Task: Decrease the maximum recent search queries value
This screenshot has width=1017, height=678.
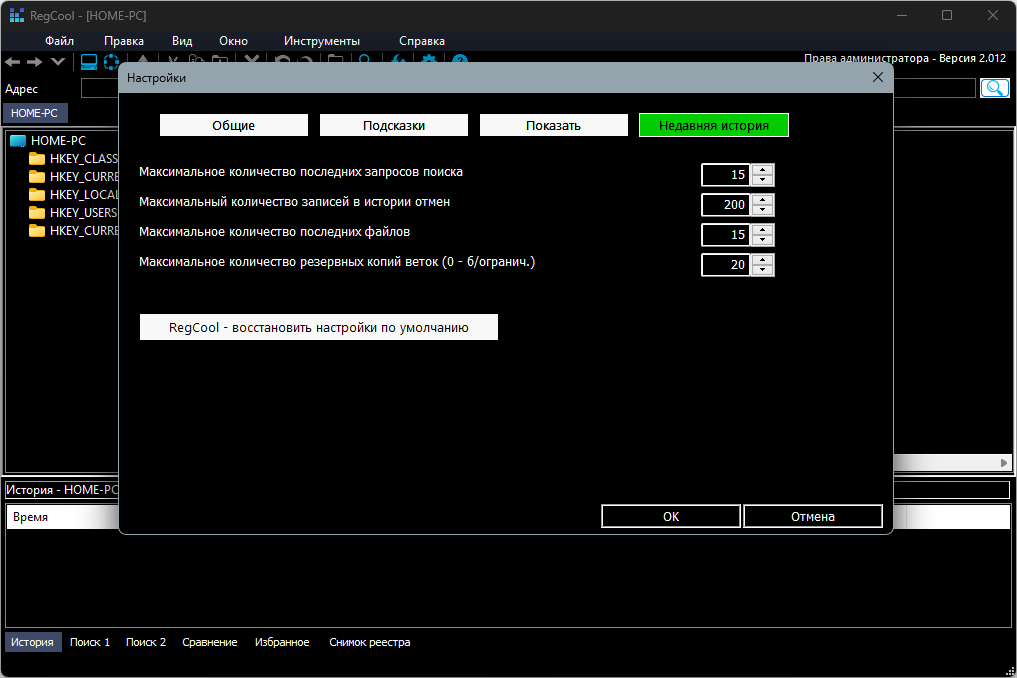Action: point(763,180)
